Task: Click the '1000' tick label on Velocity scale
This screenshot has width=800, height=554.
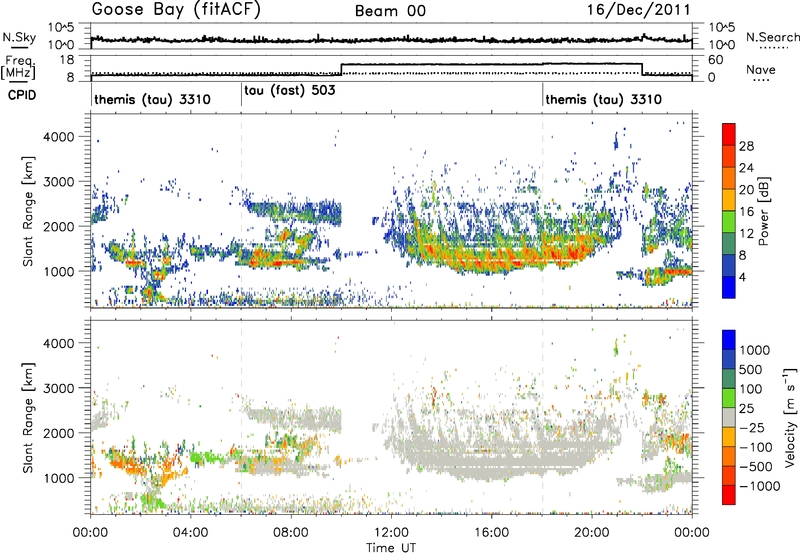Action: pyautogui.click(x=755, y=350)
